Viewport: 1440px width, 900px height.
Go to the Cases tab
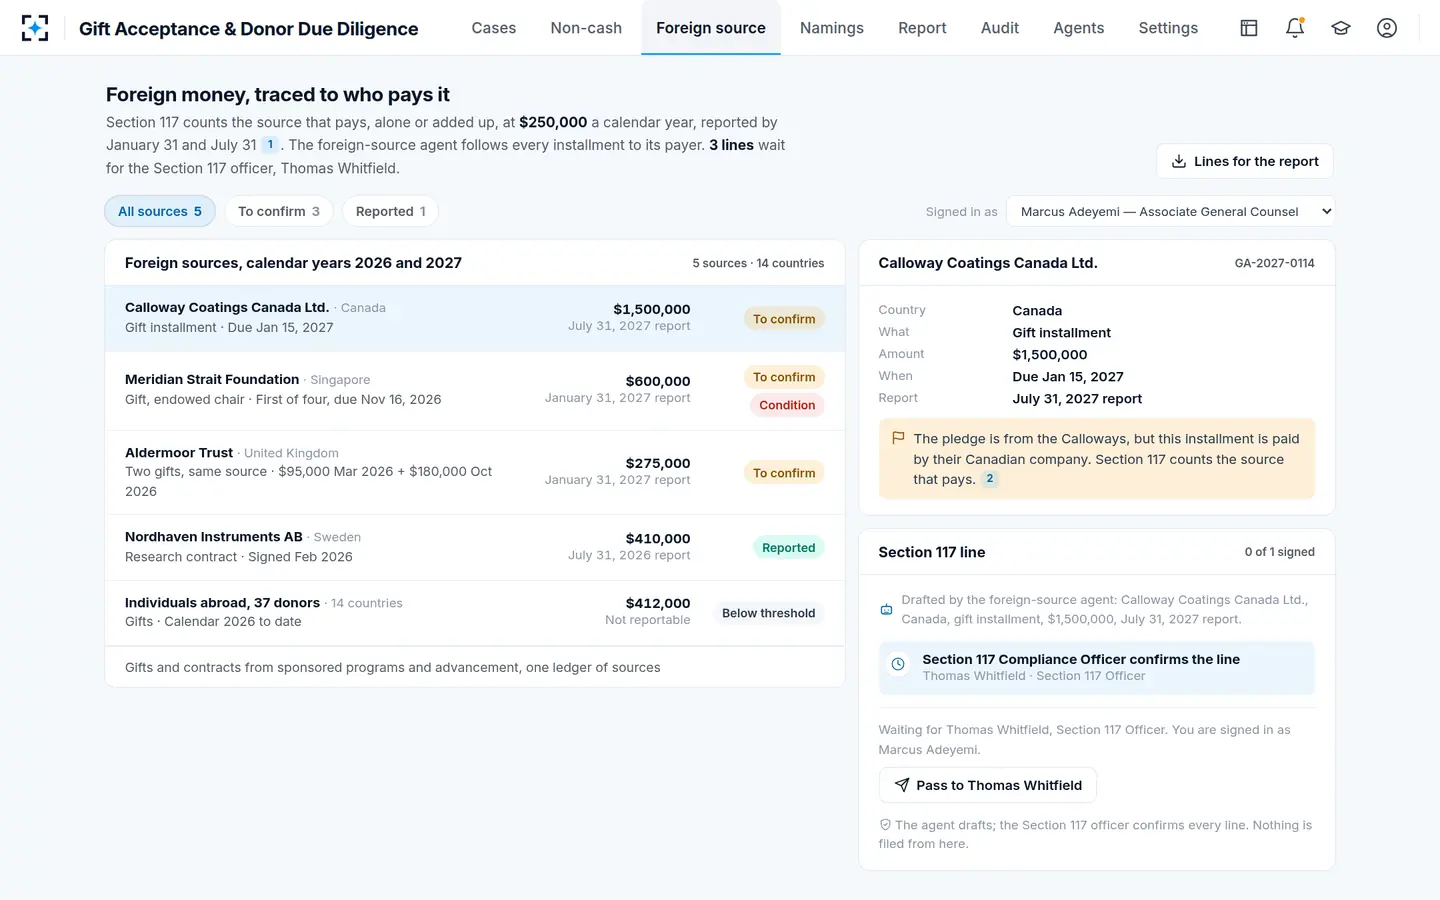494,28
